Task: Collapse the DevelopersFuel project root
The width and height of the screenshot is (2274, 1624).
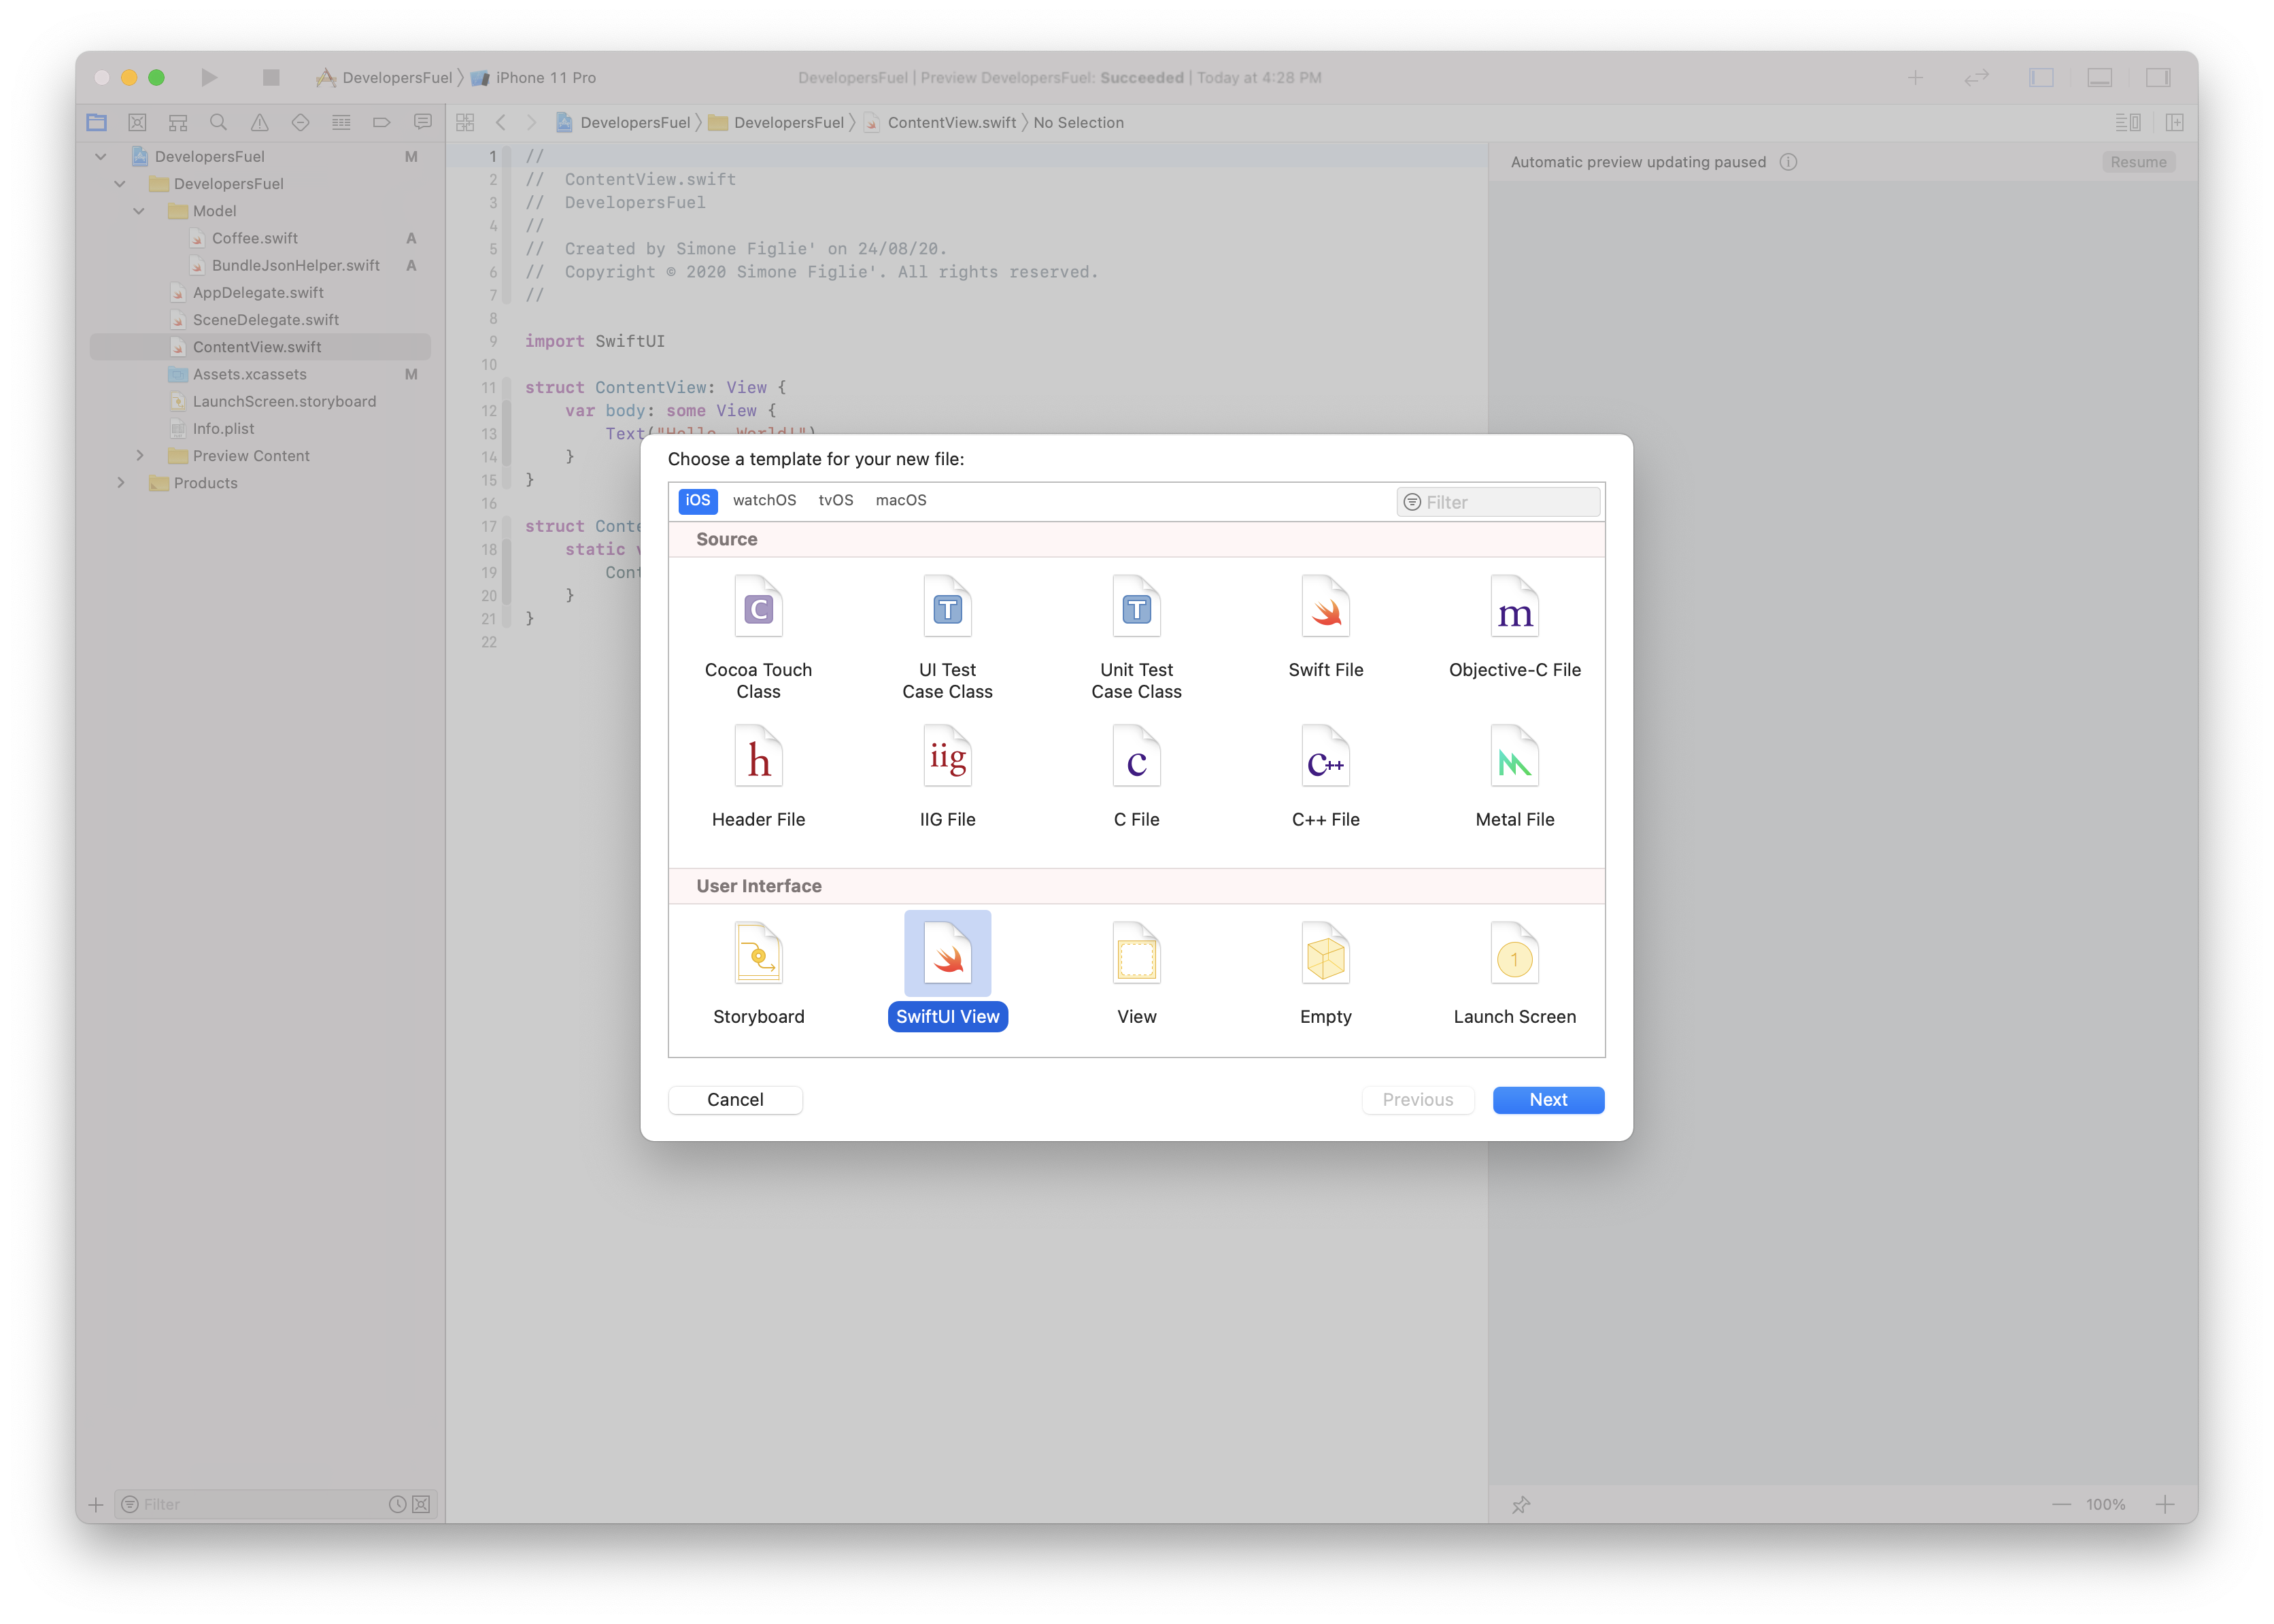Action: (x=101, y=156)
